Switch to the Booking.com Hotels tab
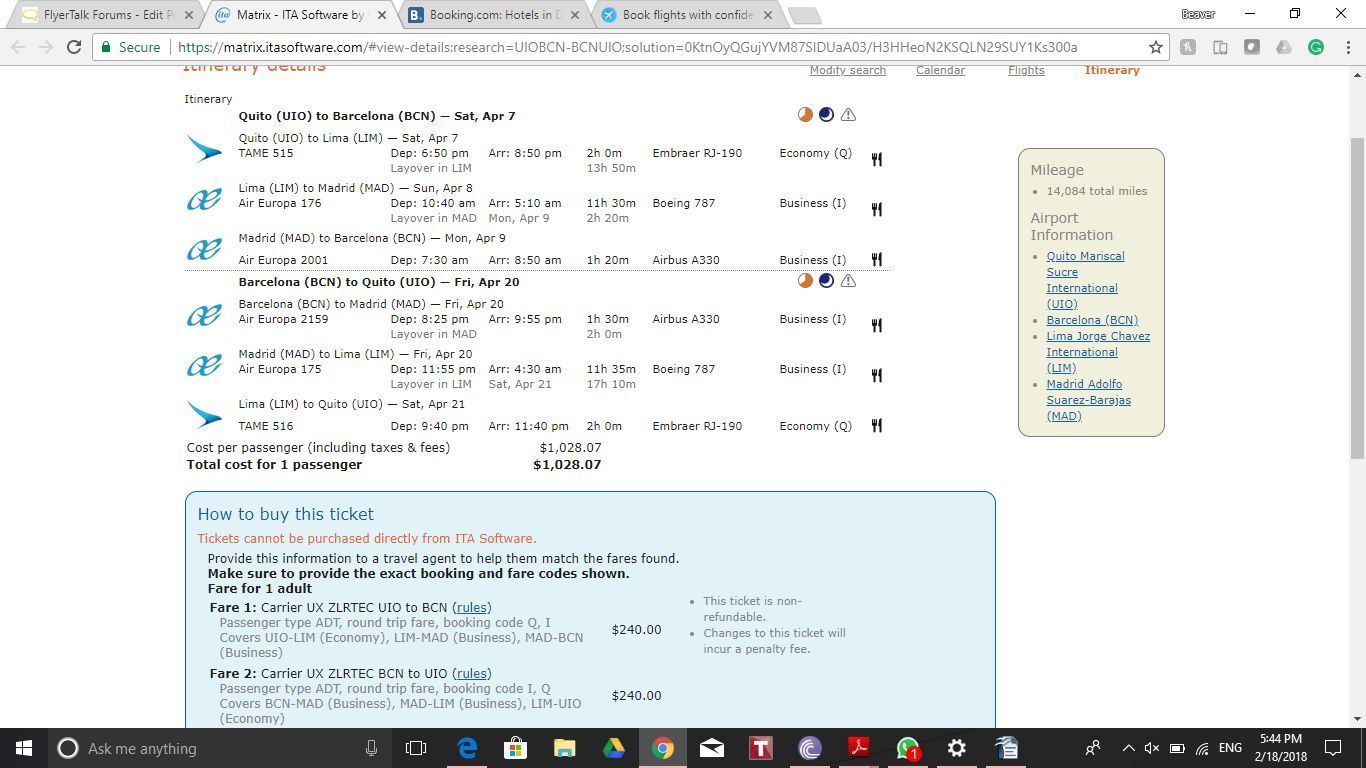The width and height of the screenshot is (1366, 768). click(x=495, y=15)
